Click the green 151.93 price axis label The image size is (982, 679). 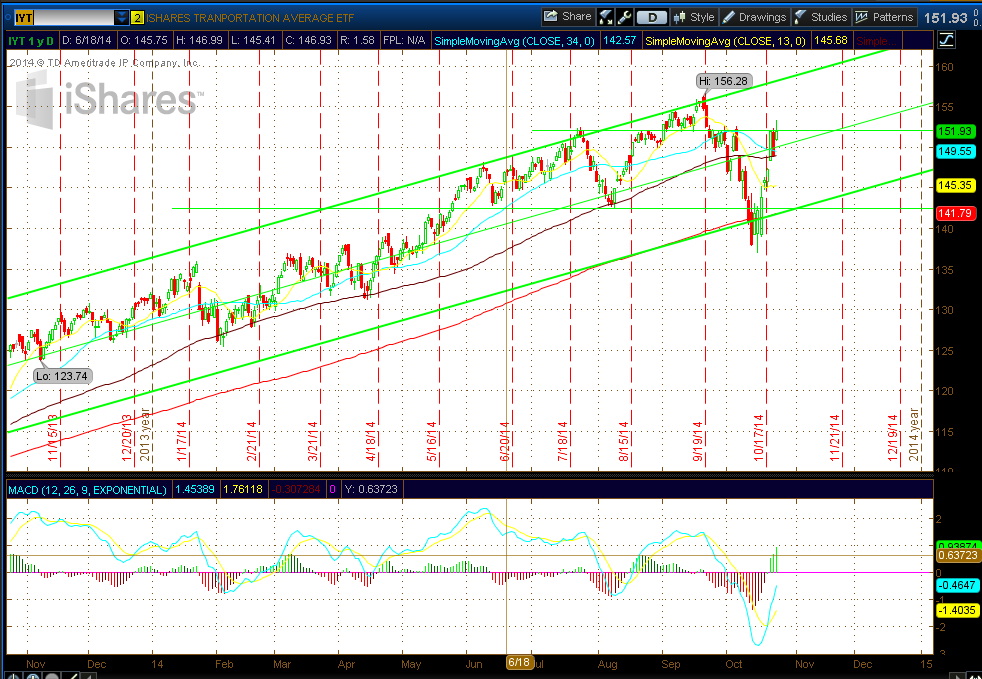[955, 131]
